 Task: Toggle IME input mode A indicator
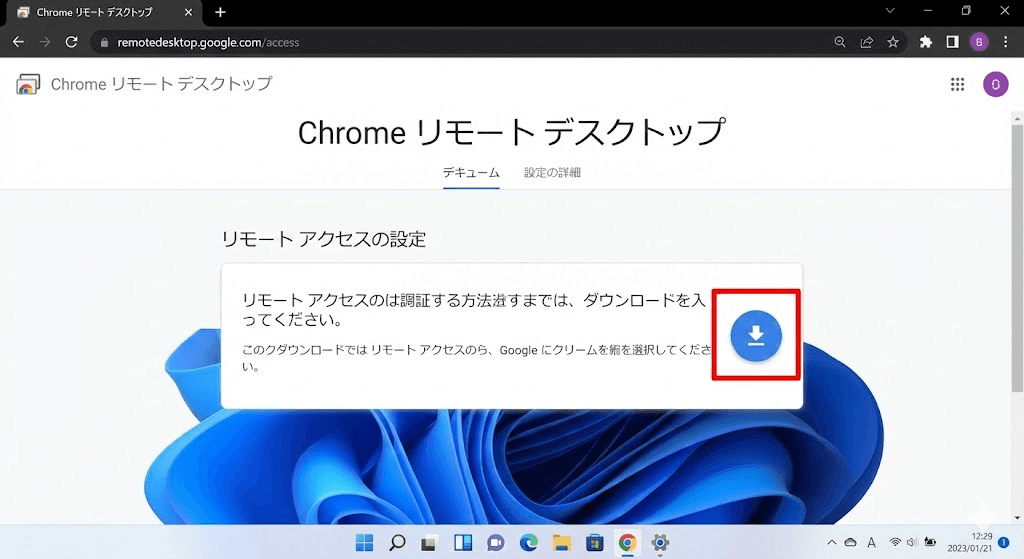coord(871,542)
